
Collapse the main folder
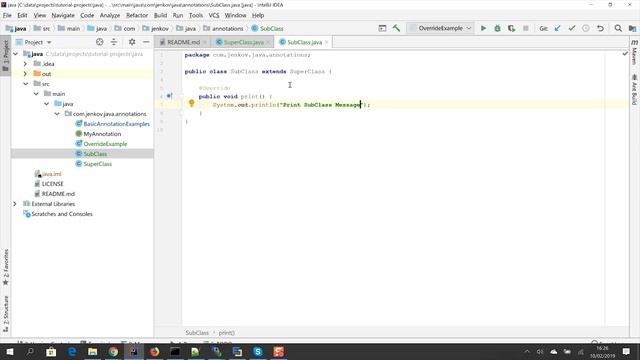[x=36, y=94]
